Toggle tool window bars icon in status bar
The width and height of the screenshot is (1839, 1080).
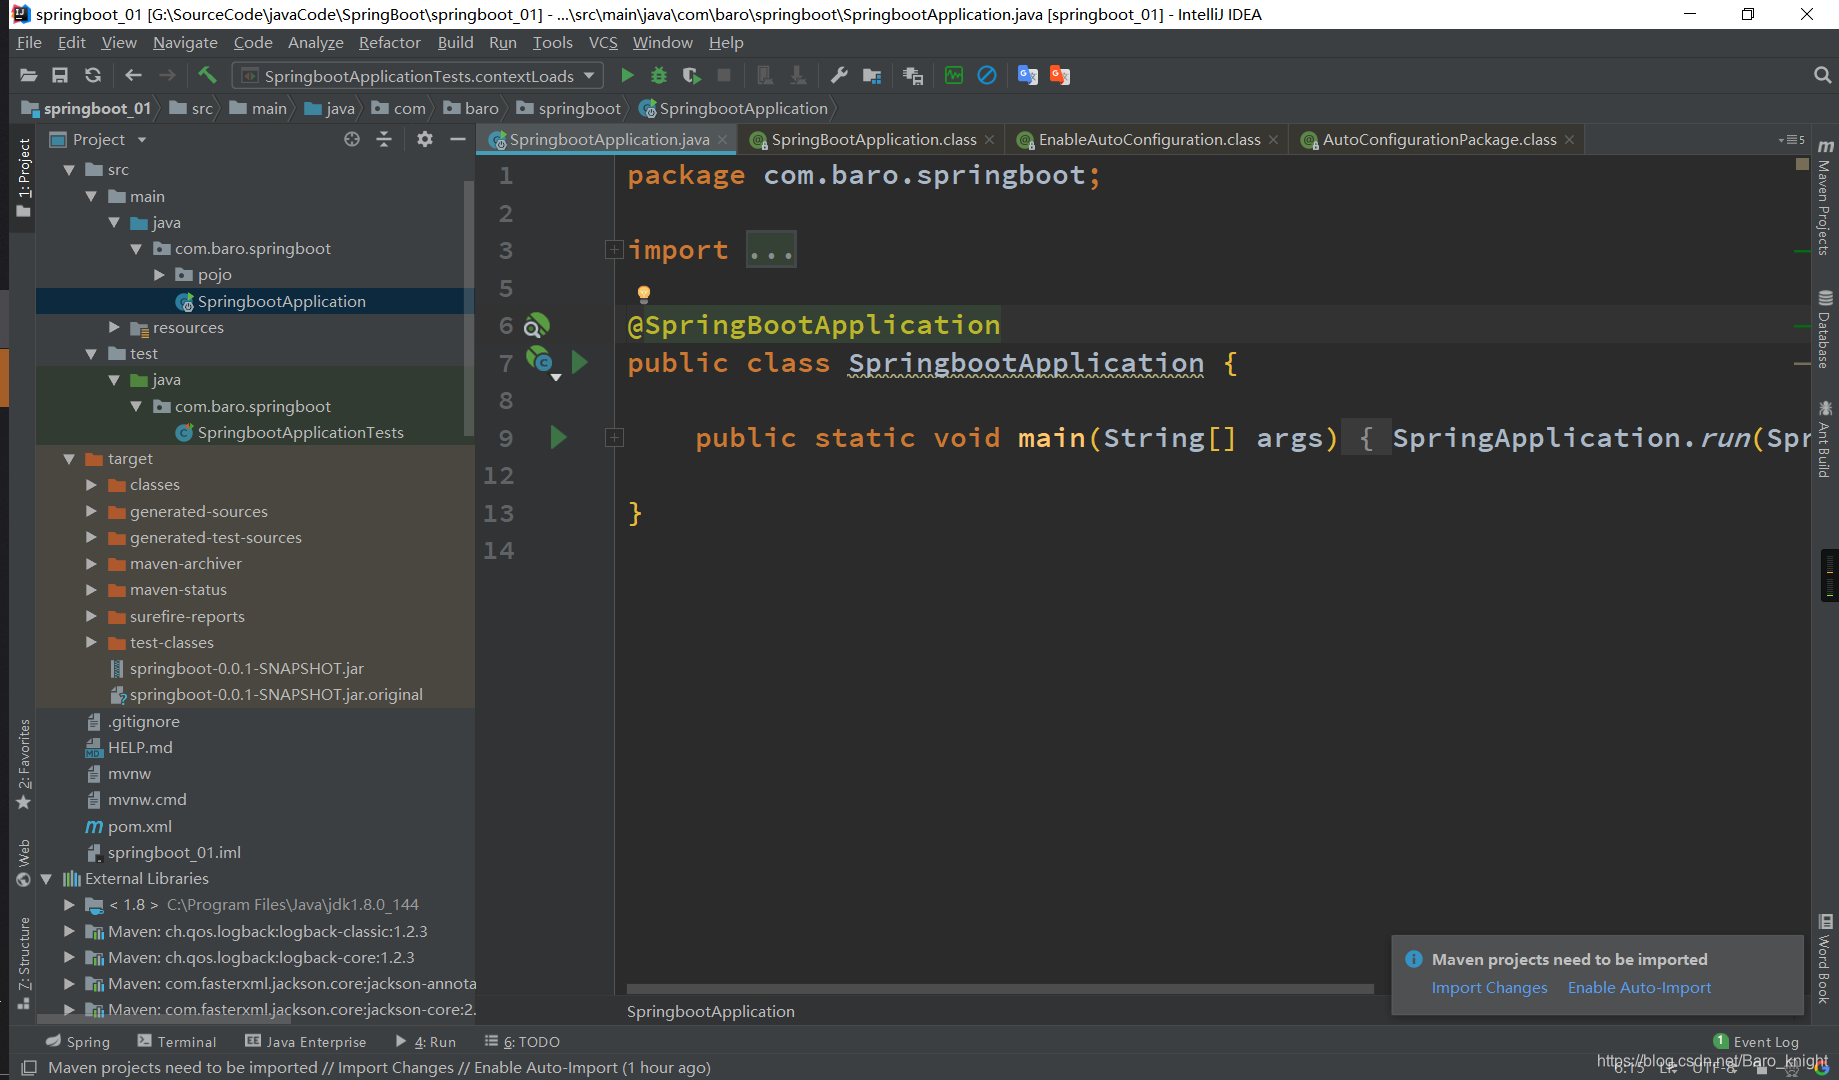tap(29, 1068)
